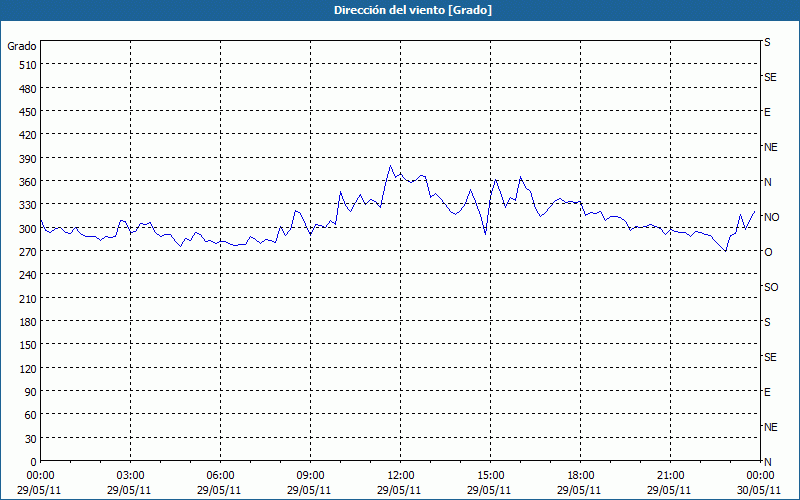Select the 30/05/11 date label

pos(759,490)
